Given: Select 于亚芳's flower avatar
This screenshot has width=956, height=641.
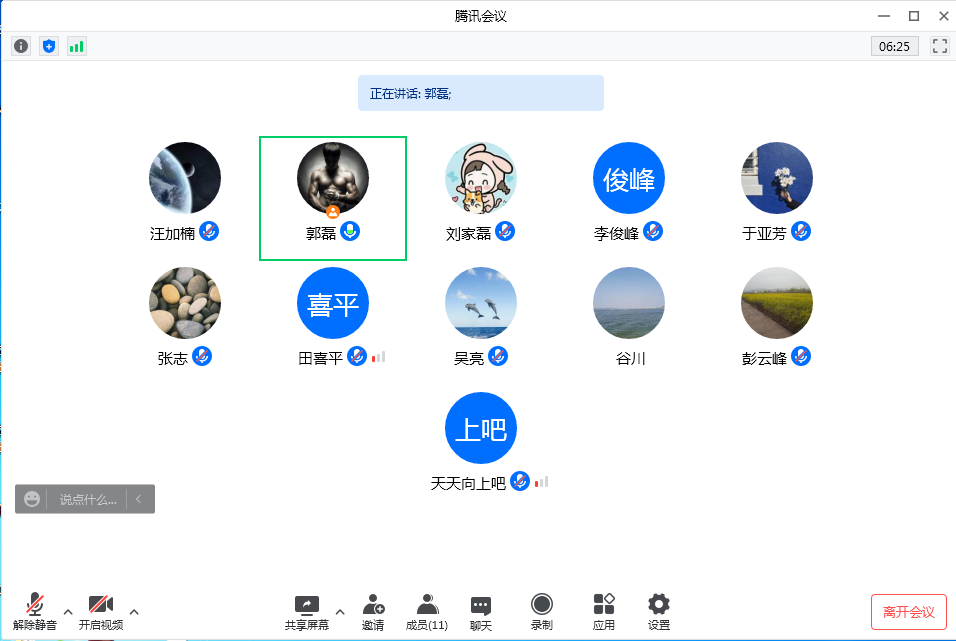Looking at the screenshot, I should point(777,178).
